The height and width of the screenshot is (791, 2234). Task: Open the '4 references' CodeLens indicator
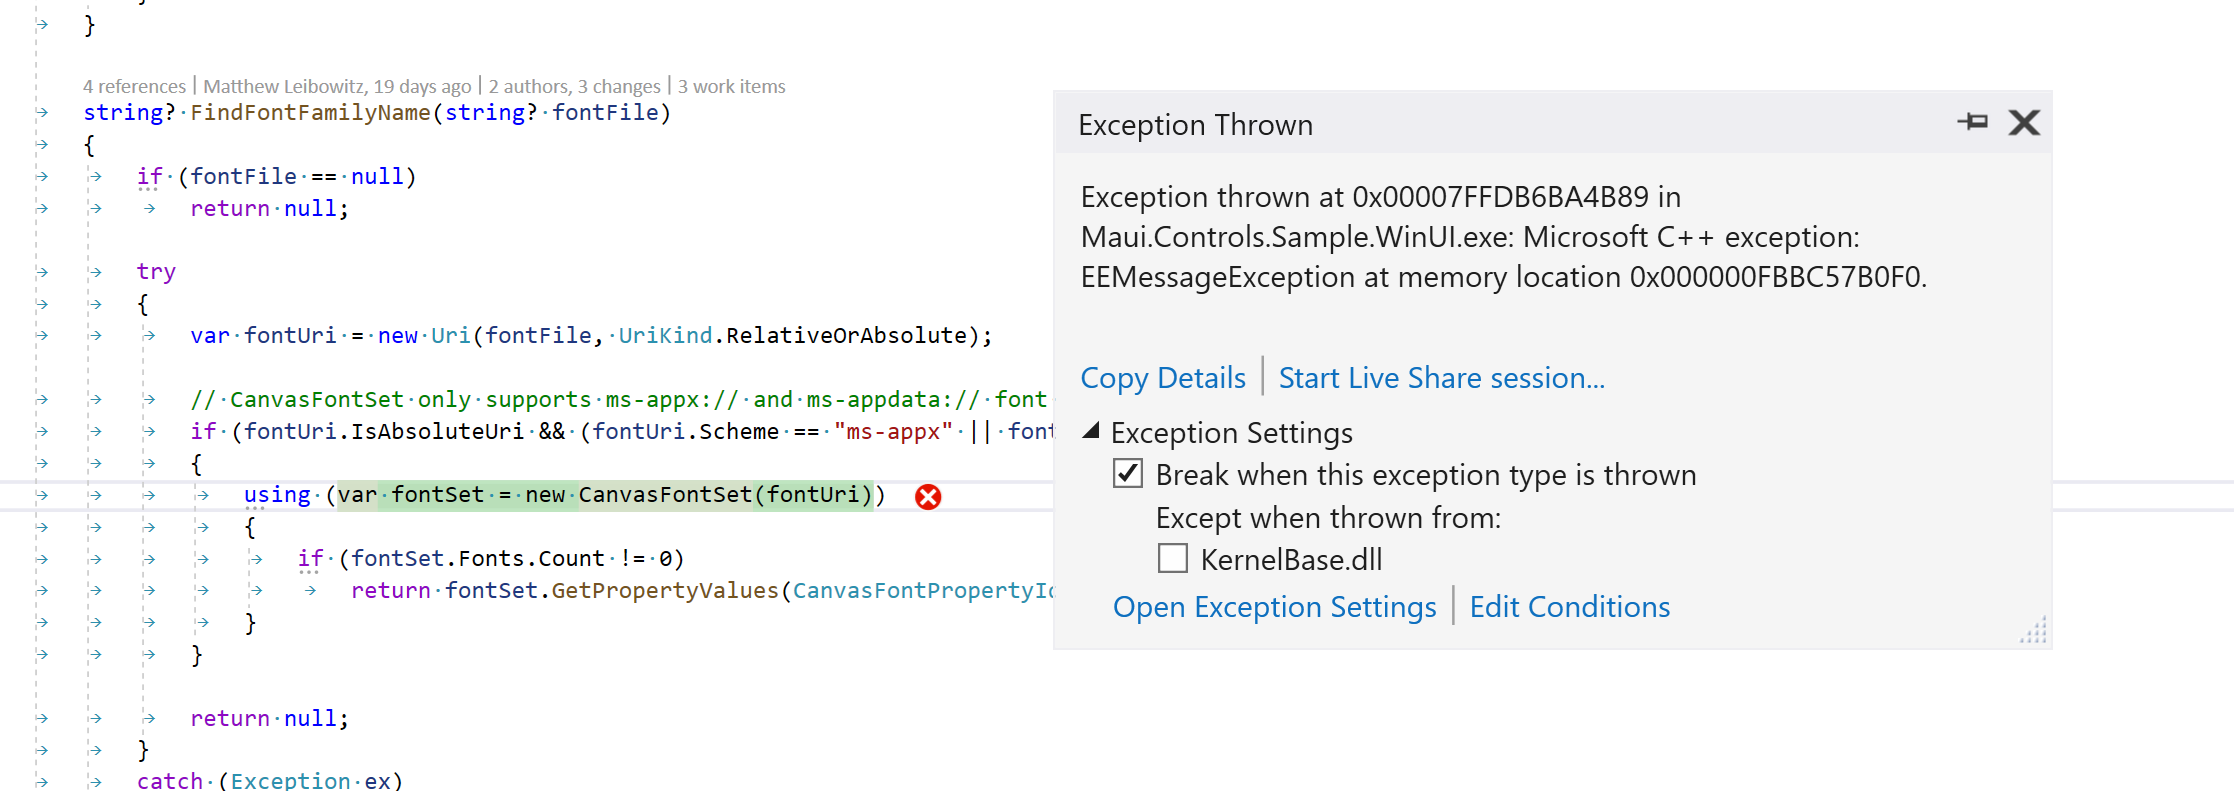135,86
